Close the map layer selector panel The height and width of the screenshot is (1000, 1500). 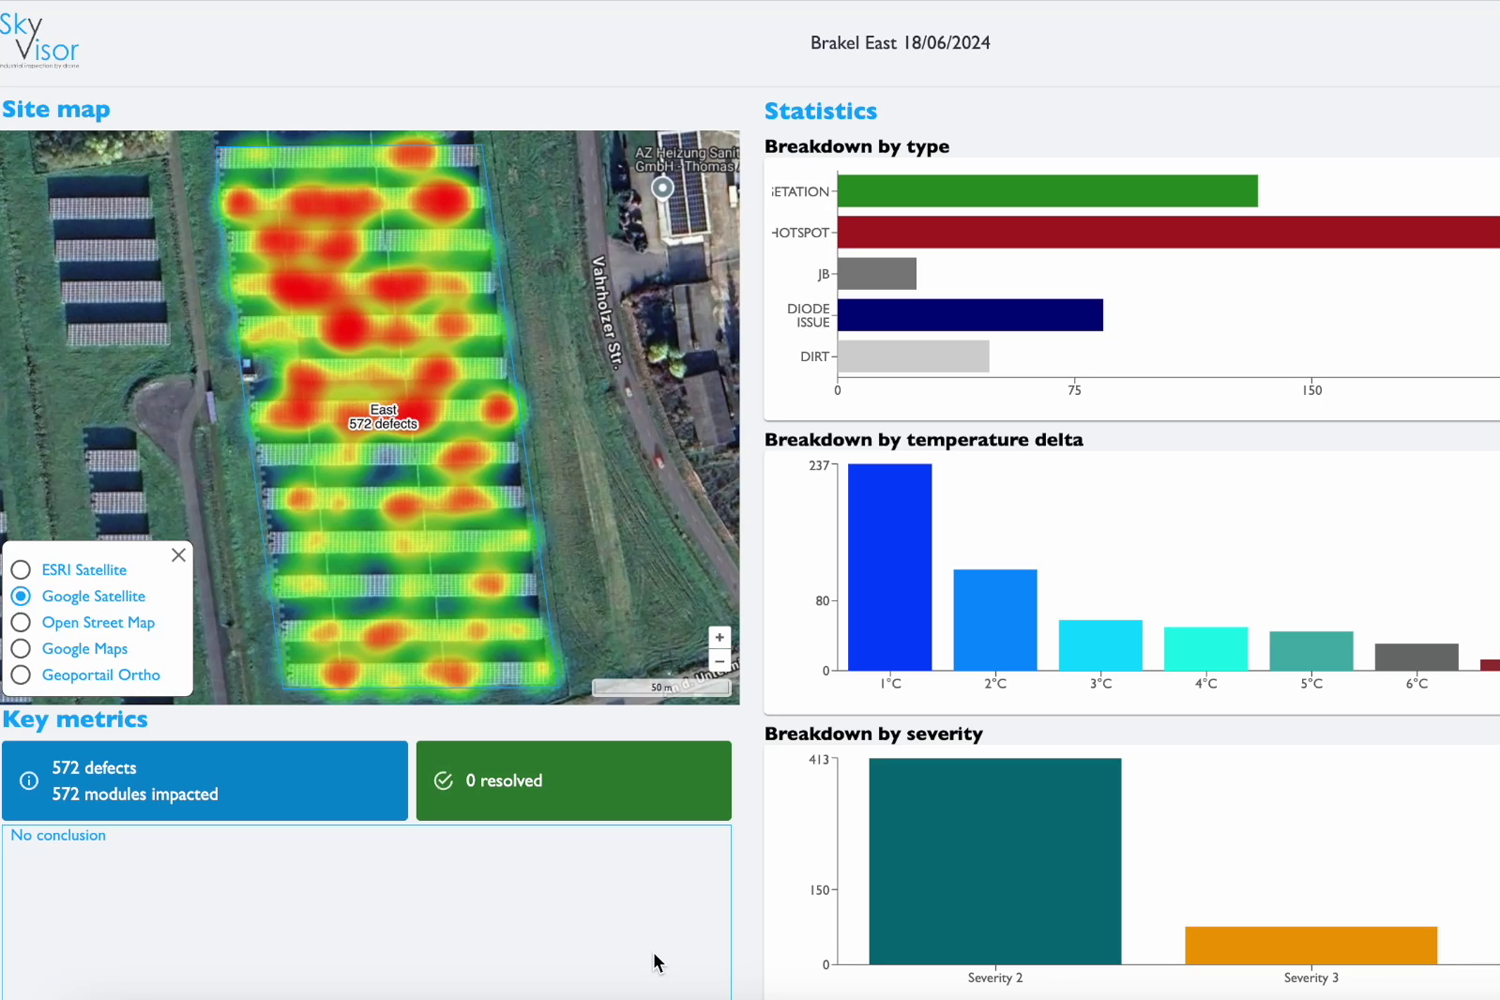(178, 555)
